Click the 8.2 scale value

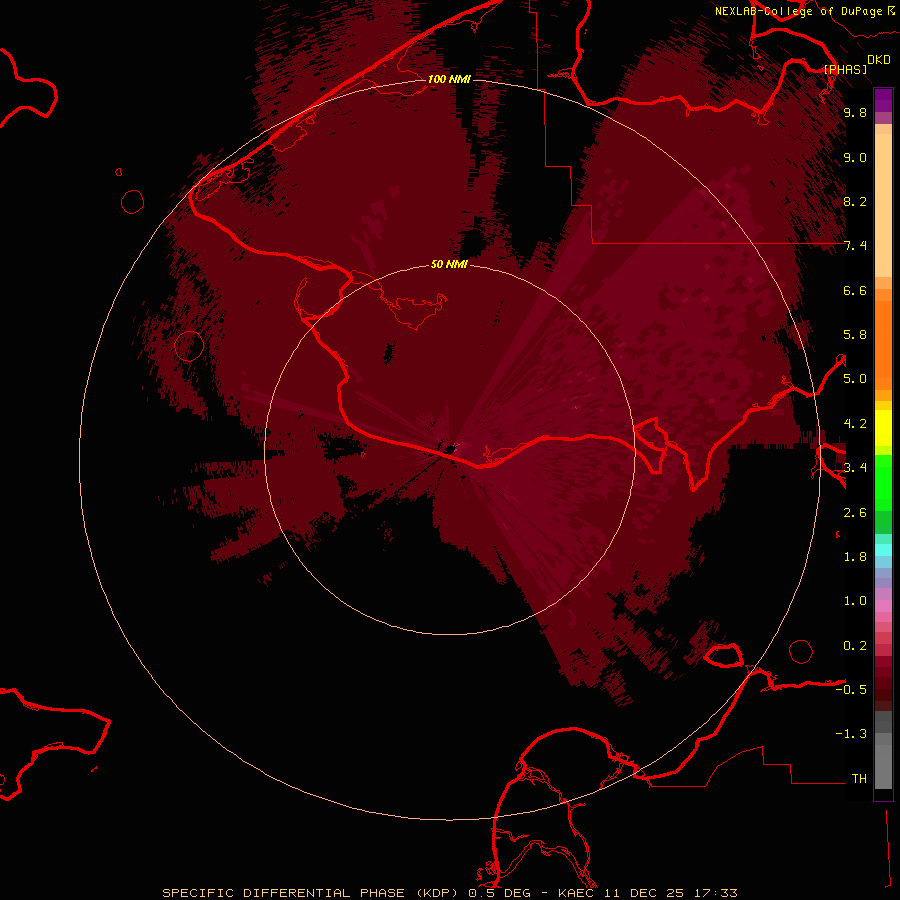click(855, 201)
